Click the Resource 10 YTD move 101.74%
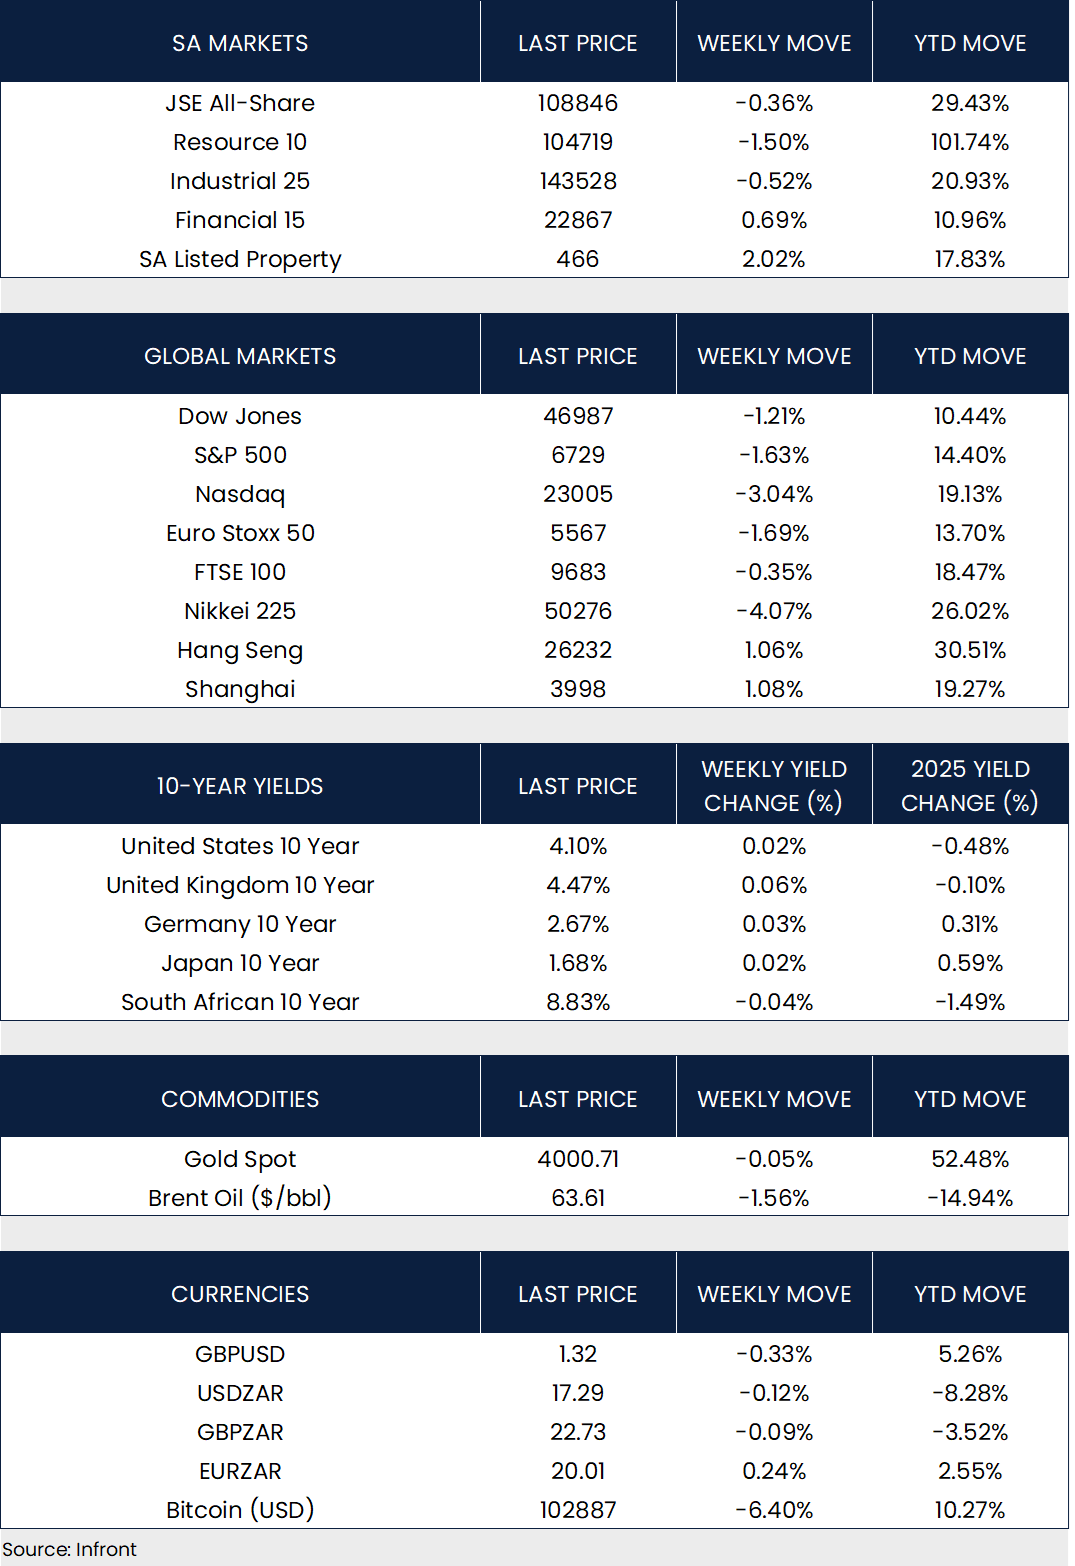The height and width of the screenshot is (1566, 1075). pyautogui.click(x=969, y=142)
